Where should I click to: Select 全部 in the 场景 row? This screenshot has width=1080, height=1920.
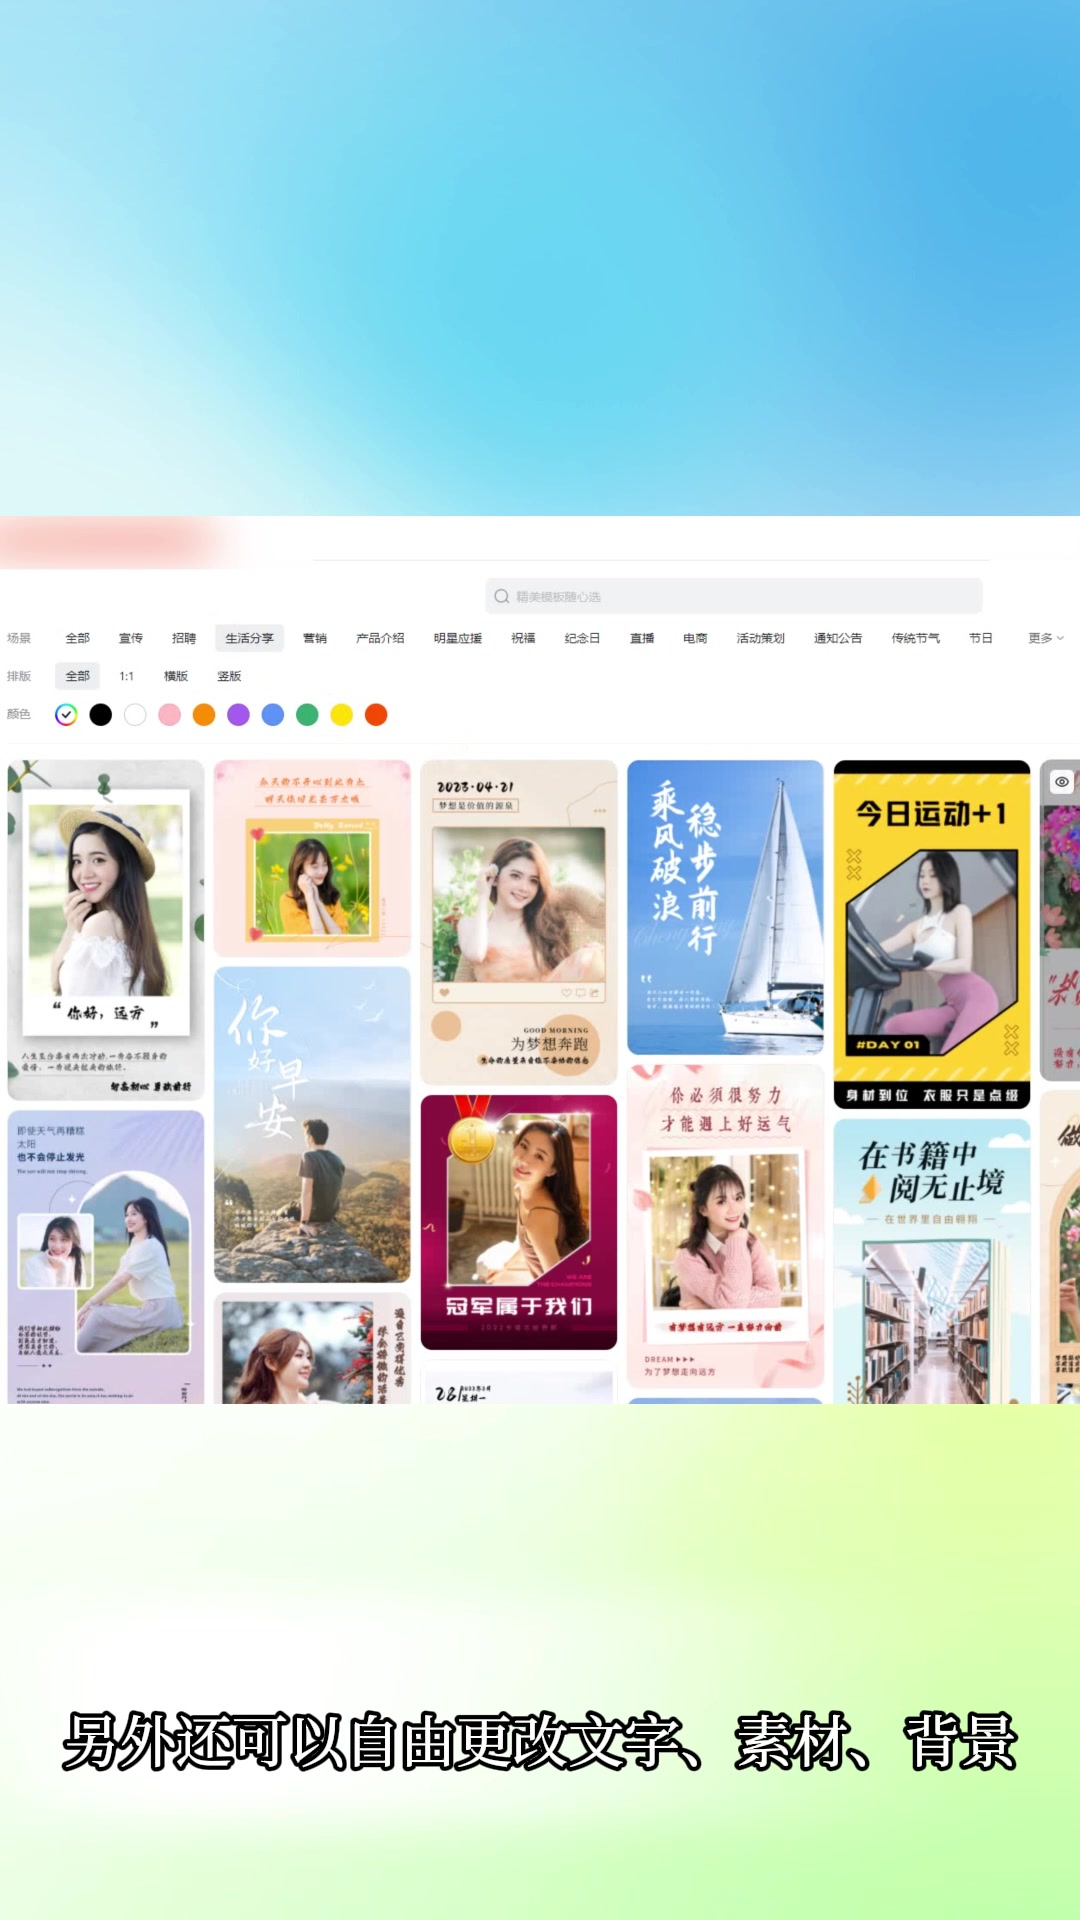(x=77, y=638)
